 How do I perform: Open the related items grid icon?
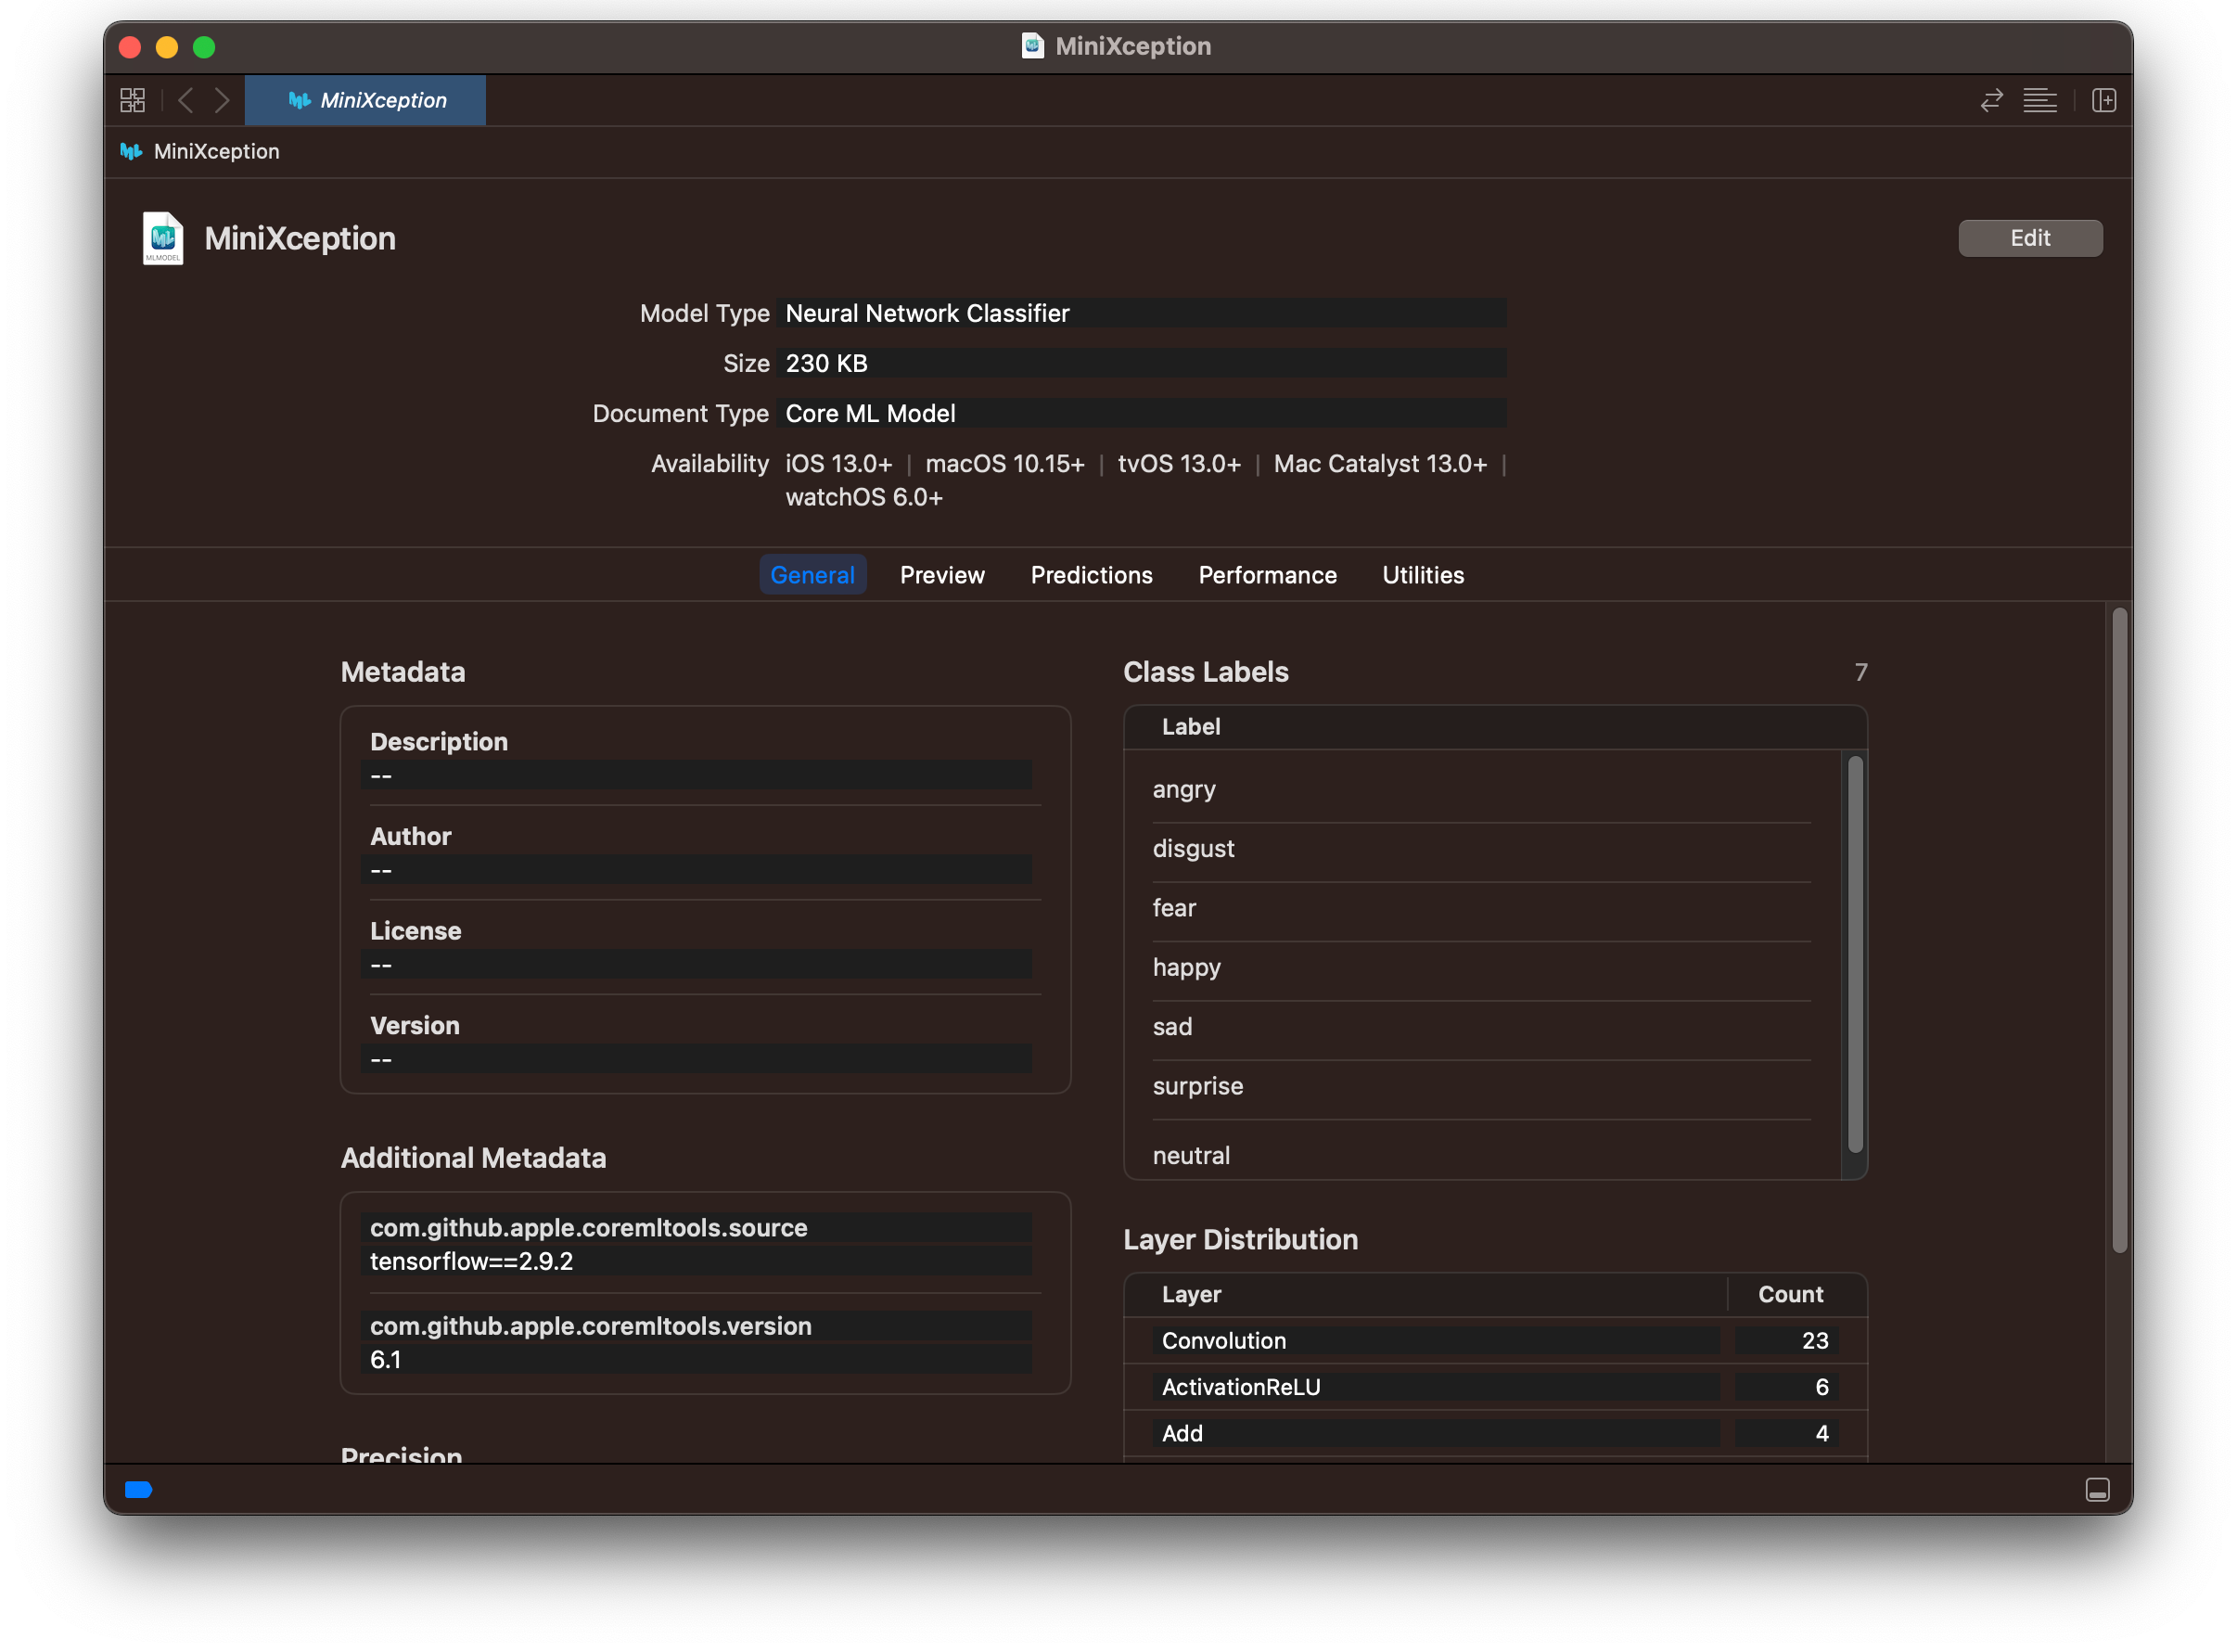pyautogui.click(x=132, y=100)
